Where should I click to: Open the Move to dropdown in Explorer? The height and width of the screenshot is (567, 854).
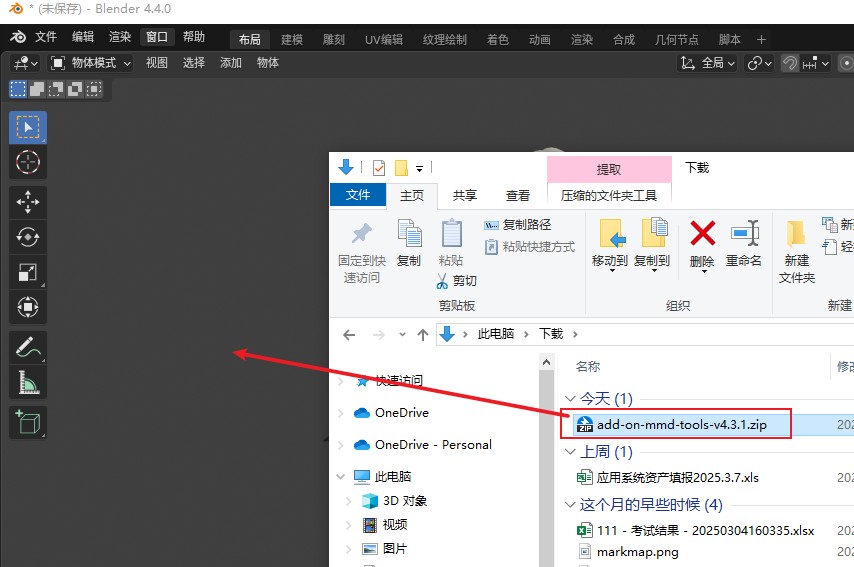[610, 245]
